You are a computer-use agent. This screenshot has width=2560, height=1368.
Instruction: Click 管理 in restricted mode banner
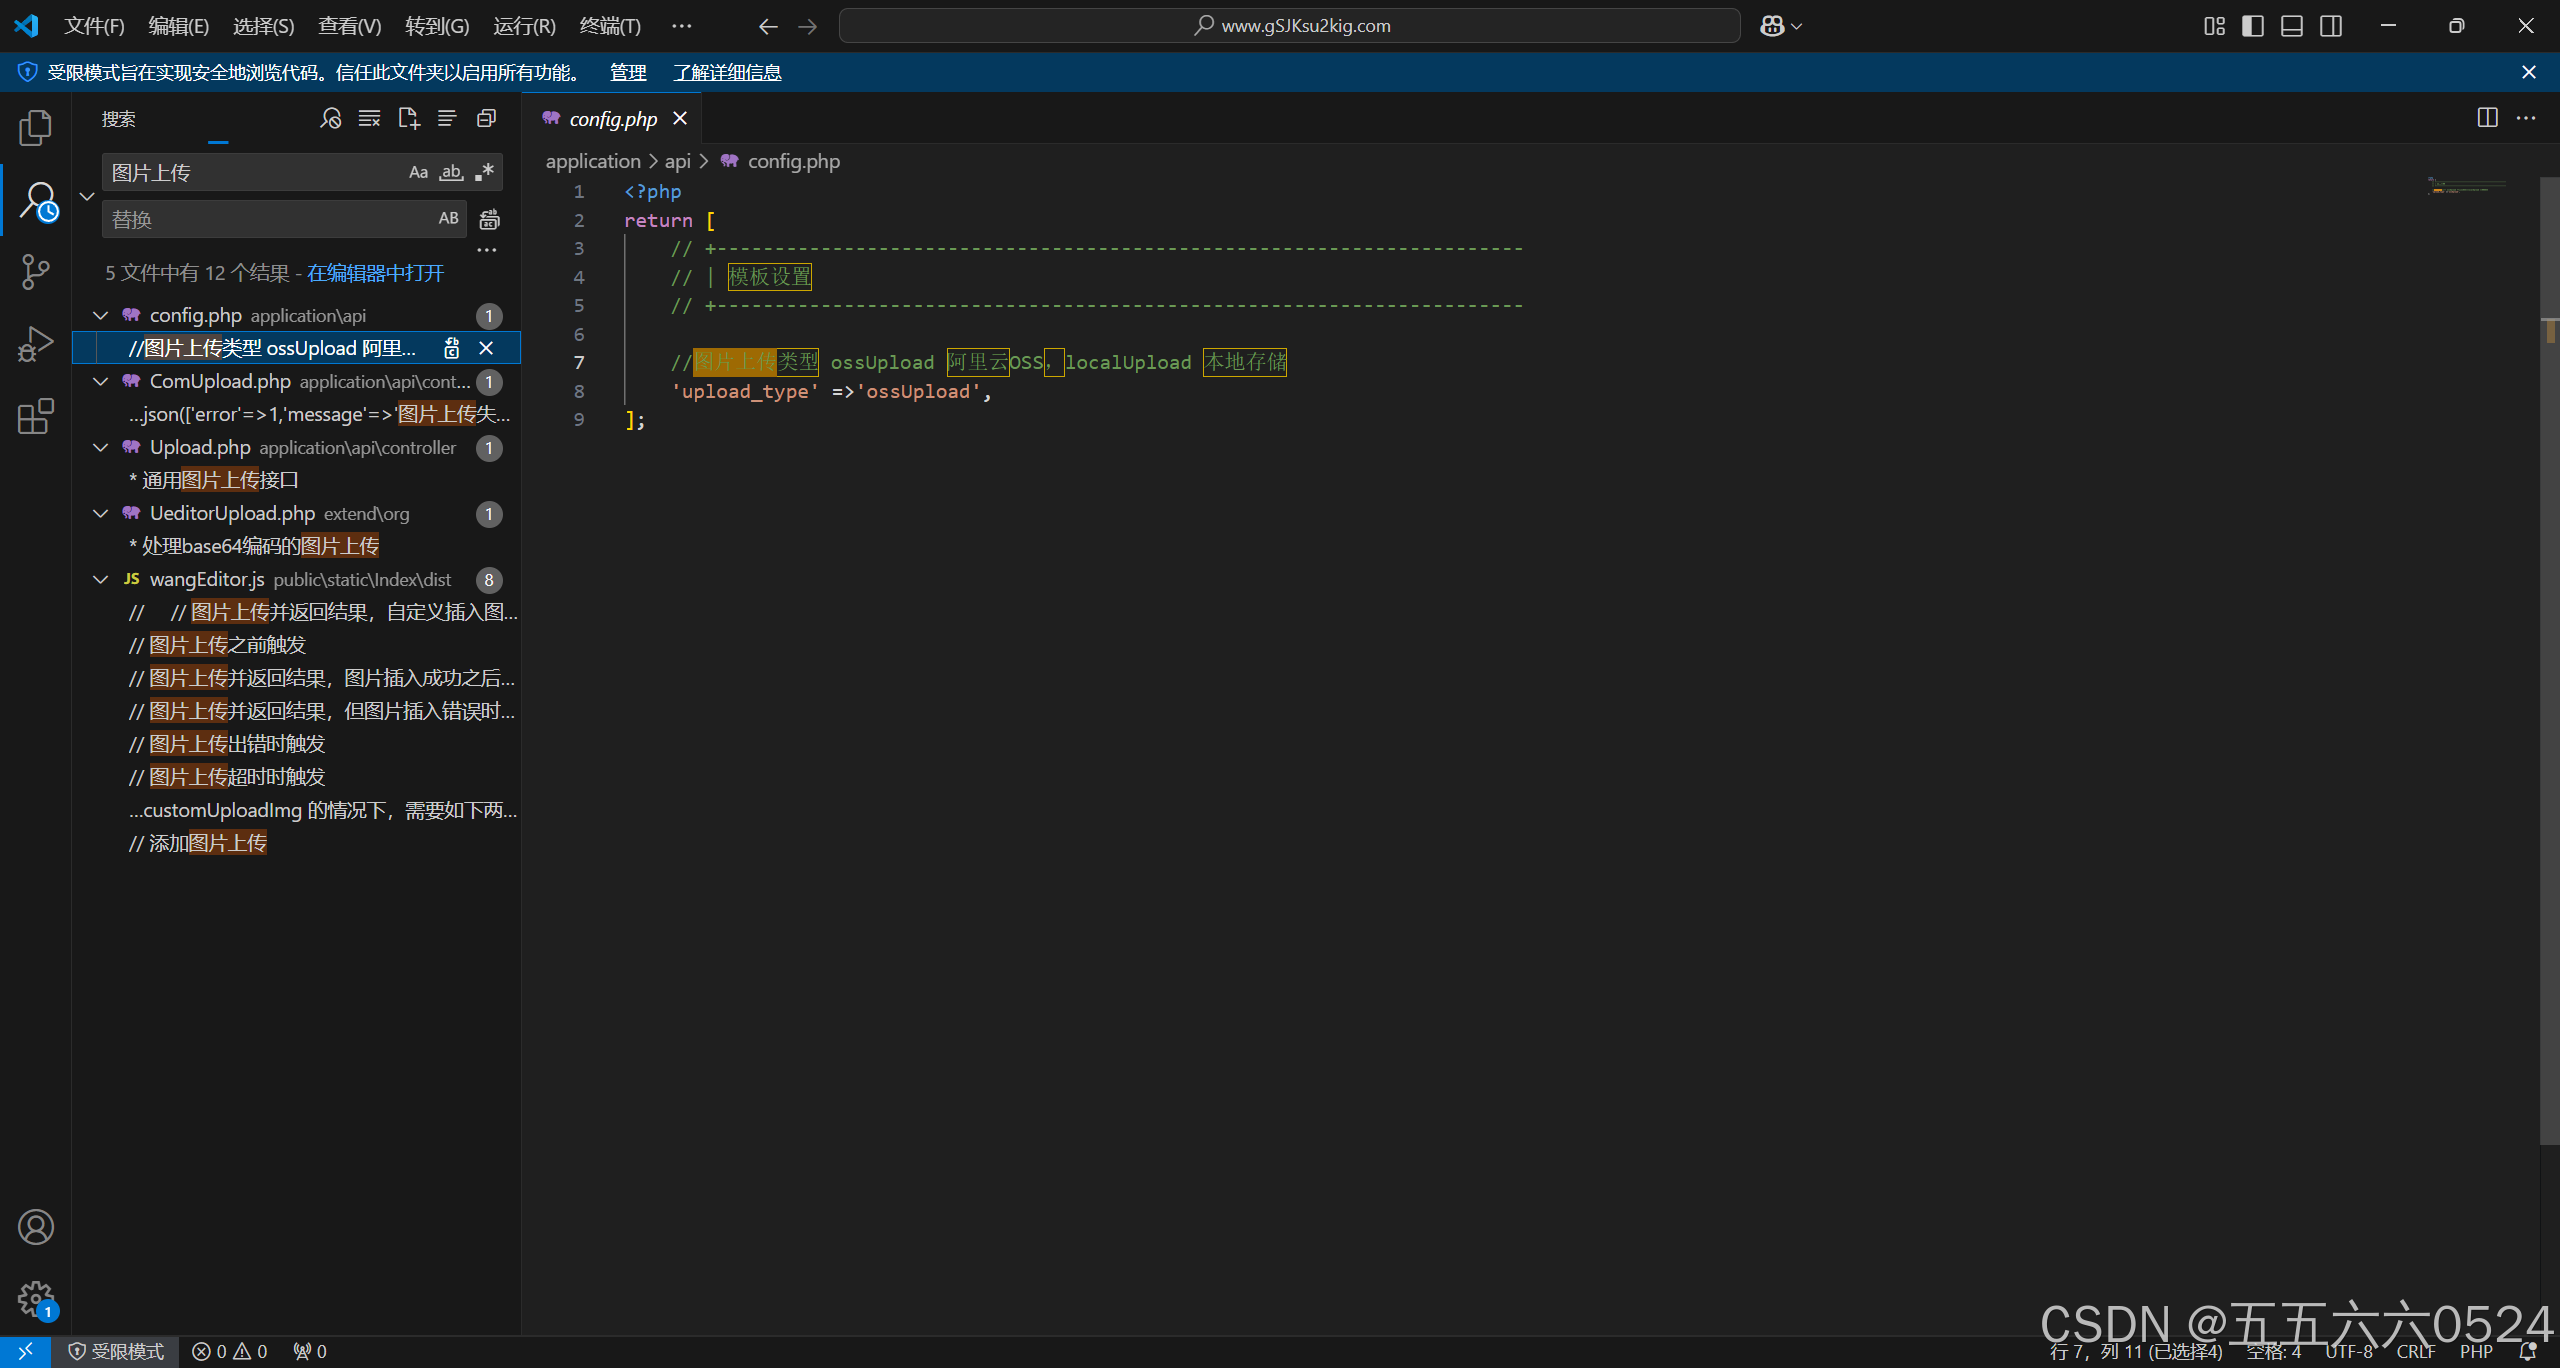[x=627, y=72]
